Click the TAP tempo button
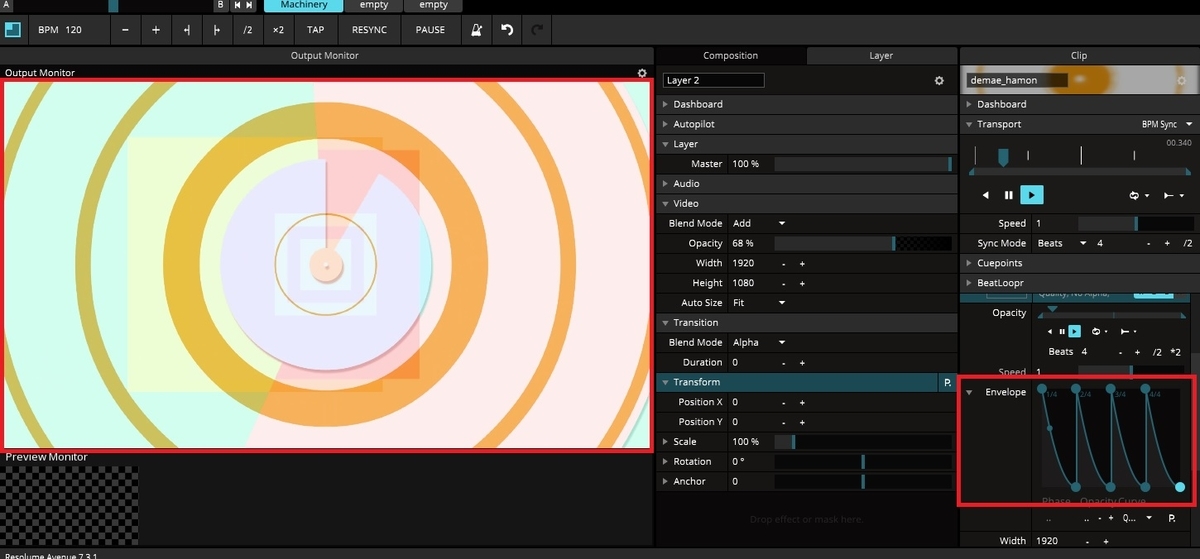Viewport: 1200px width, 559px height. click(x=315, y=30)
